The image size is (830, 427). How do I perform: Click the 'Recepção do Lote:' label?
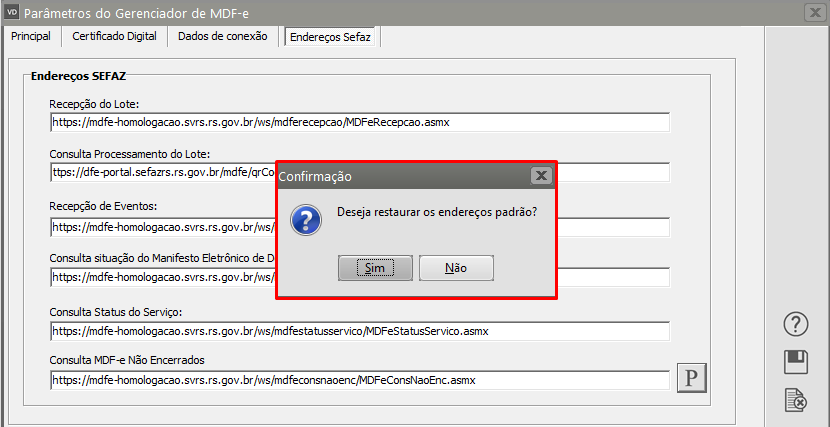tap(94, 103)
